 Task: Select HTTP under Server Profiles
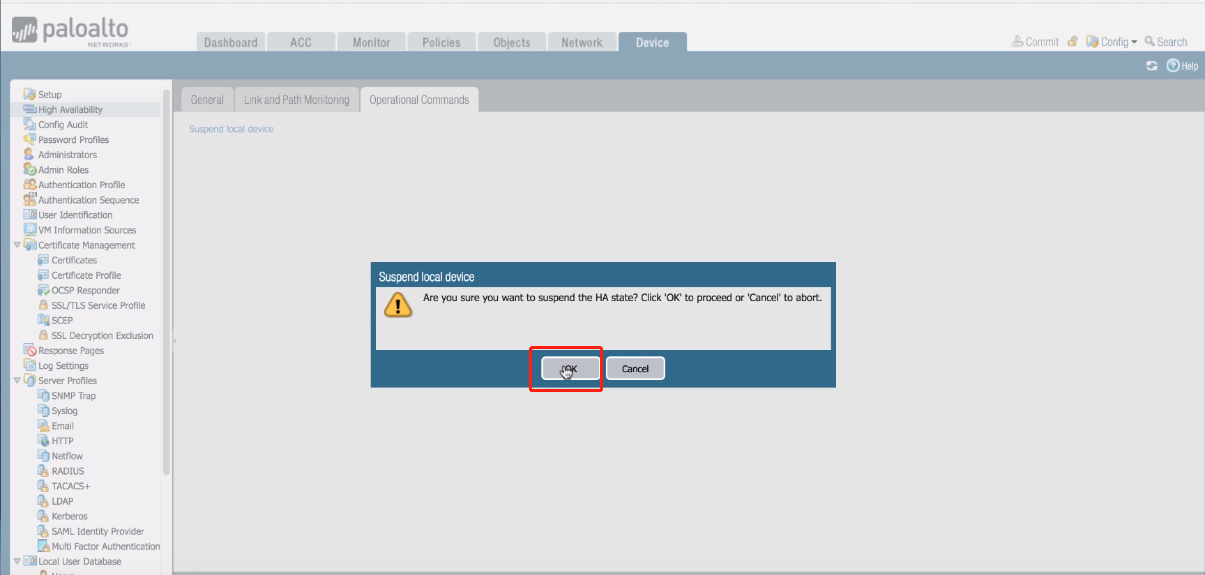point(62,440)
